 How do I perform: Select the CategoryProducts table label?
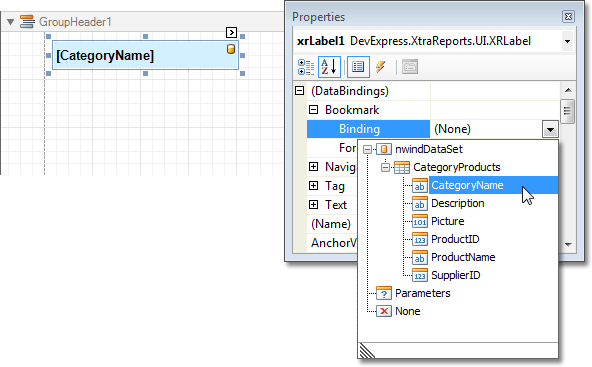pyautogui.click(x=456, y=167)
